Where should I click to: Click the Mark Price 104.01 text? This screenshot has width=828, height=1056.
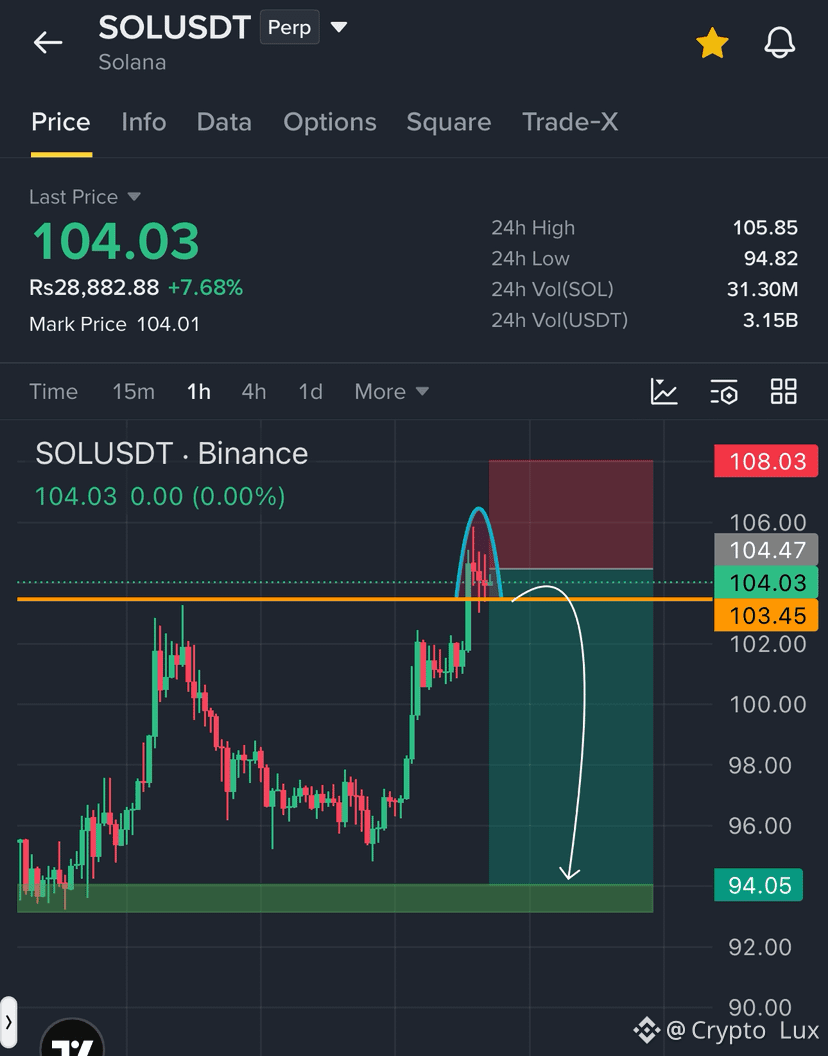tap(115, 324)
